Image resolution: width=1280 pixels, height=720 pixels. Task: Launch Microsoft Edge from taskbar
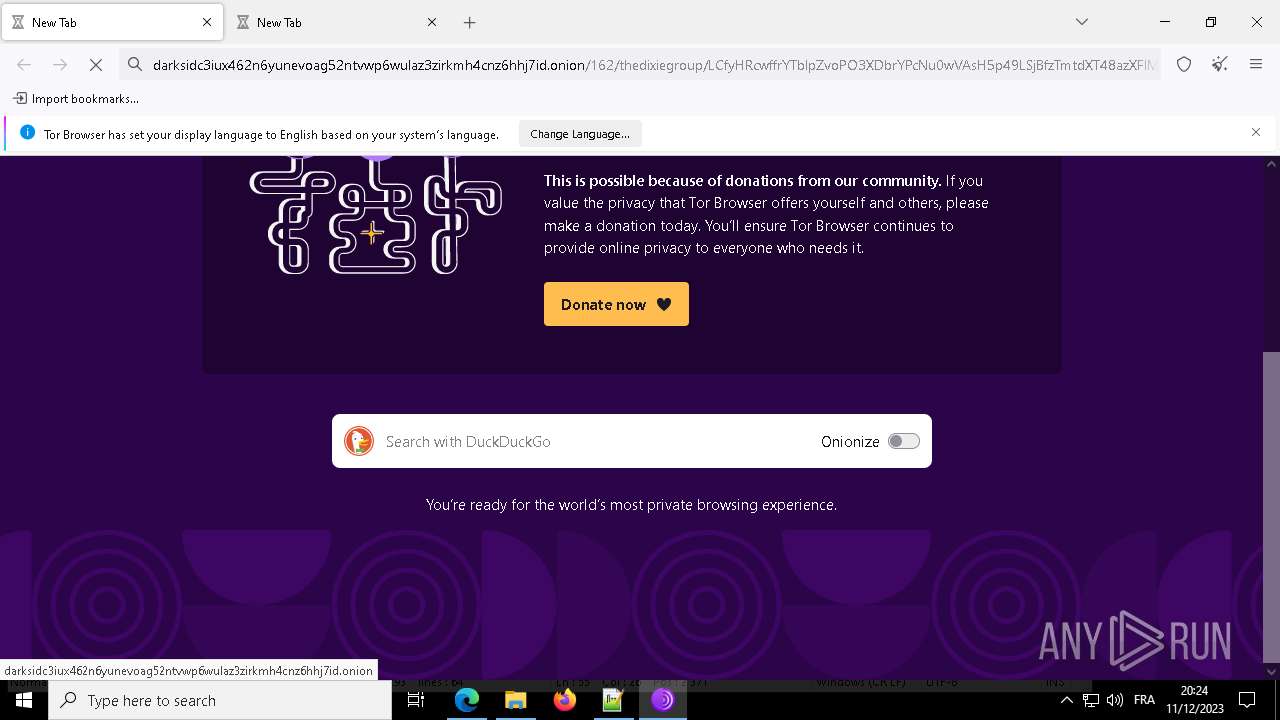(x=467, y=700)
